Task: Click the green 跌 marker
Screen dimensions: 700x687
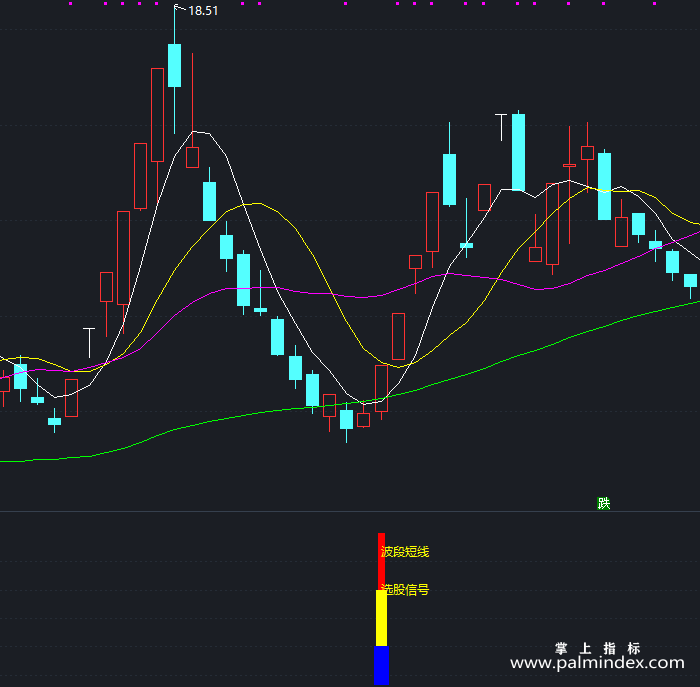Action: (x=604, y=504)
